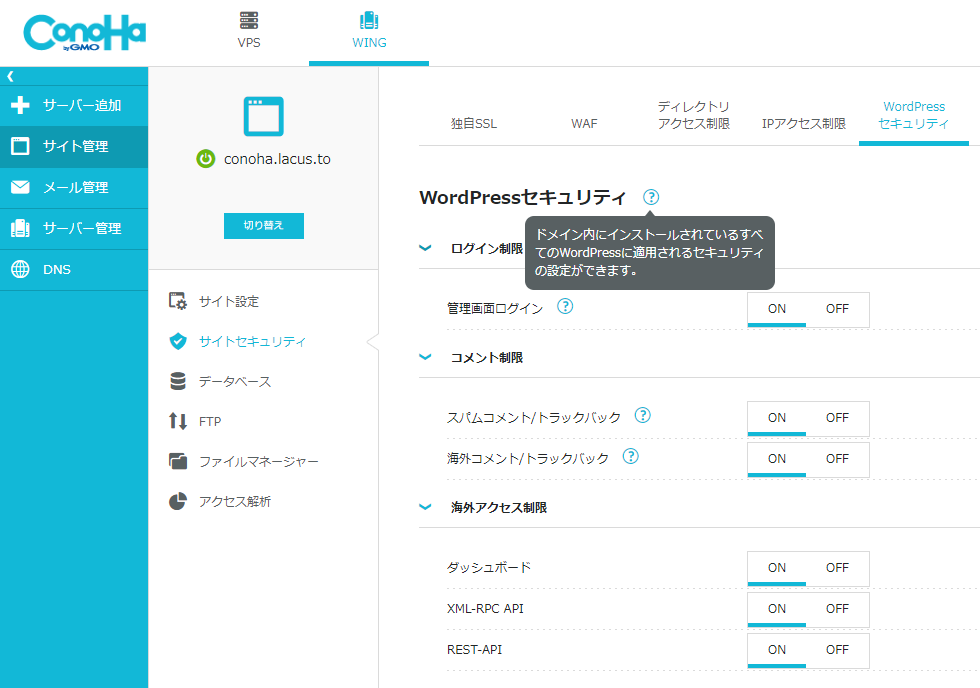
Task: Click the help icon next to 管理画面ログイン
Action: 565,307
